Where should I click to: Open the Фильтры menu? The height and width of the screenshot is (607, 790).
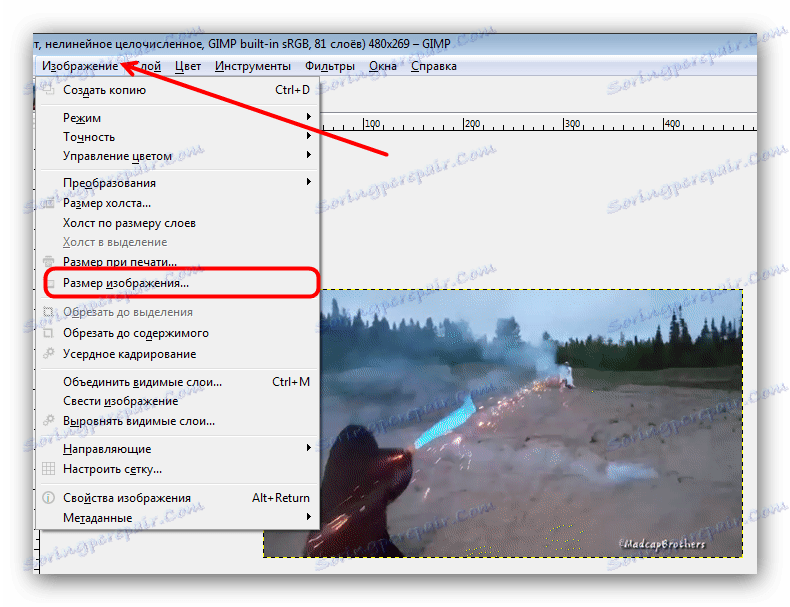[330, 66]
